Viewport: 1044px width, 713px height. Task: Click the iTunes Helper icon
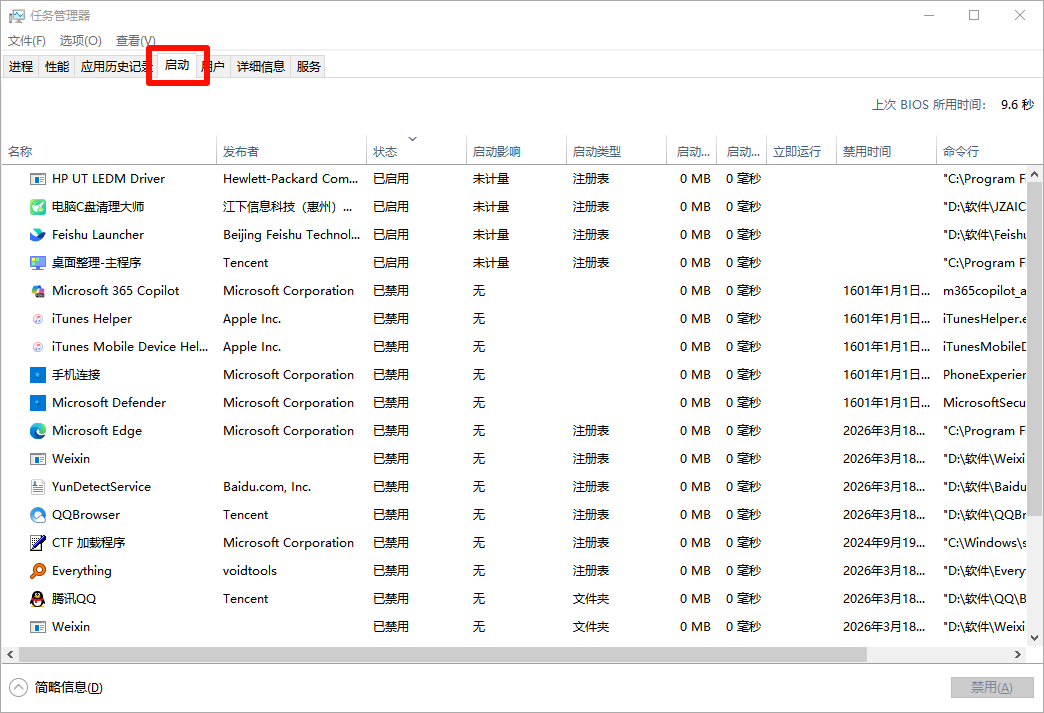click(x=38, y=319)
